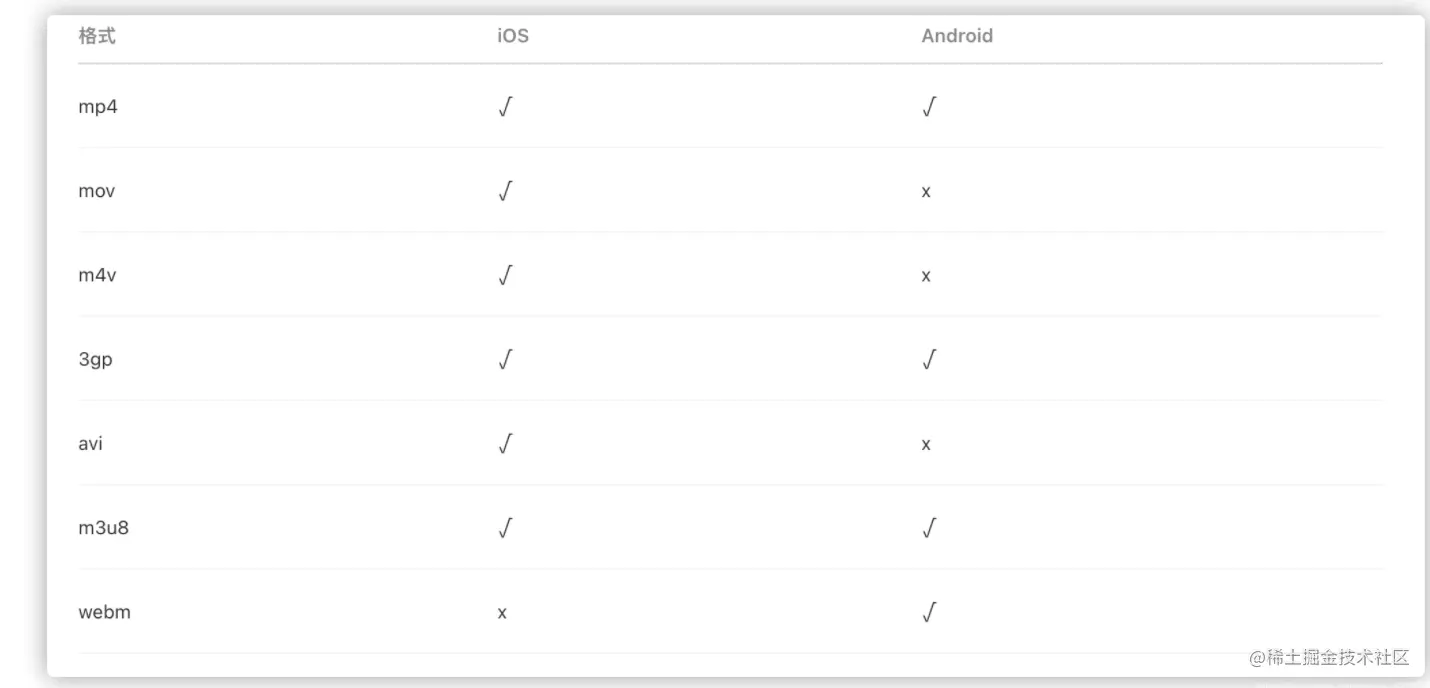The height and width of the screenshot is (688, 1430).
Task: Click the 格式 column header
Action: 97,36
